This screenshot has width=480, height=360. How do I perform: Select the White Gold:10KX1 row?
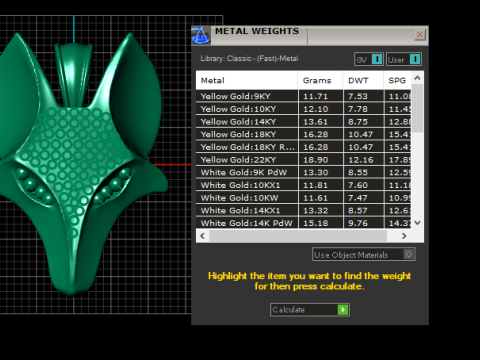tap(303, 185)
